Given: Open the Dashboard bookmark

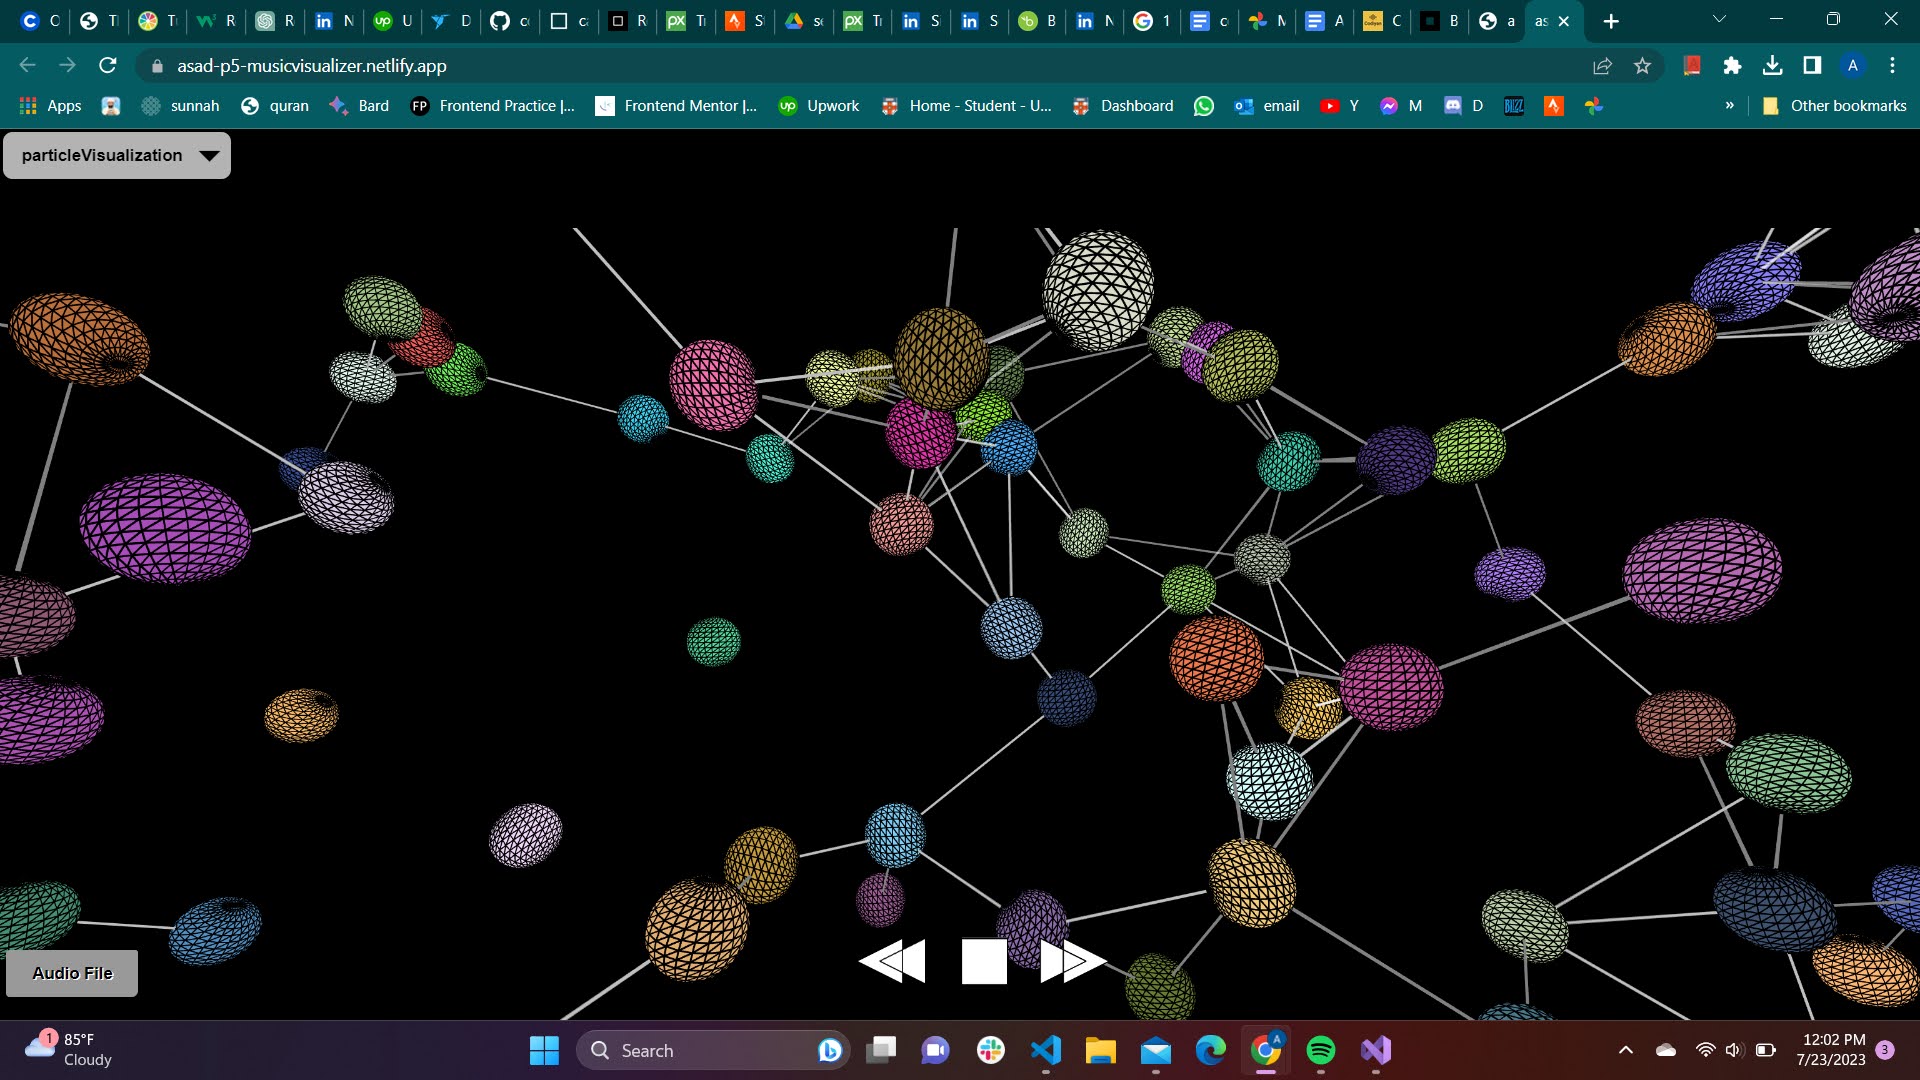Looking at the screenshot, I should 1122,106.
